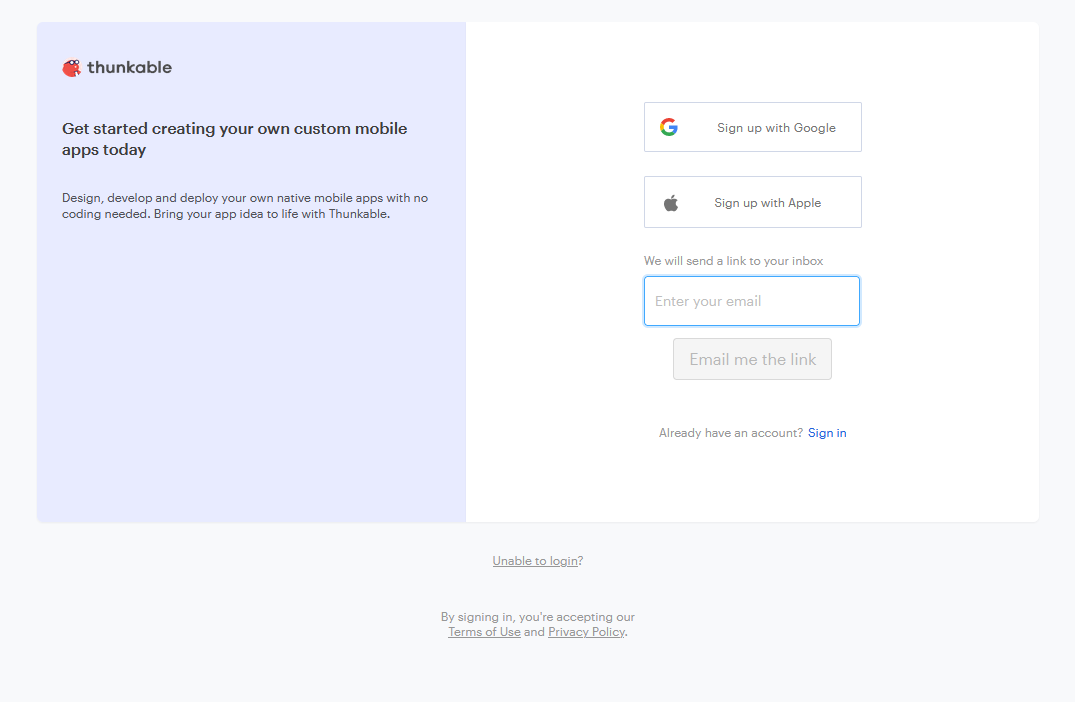Screen dimensions: 1075x702
Task: Open the Unable to login link
Action: pos(535,561)
